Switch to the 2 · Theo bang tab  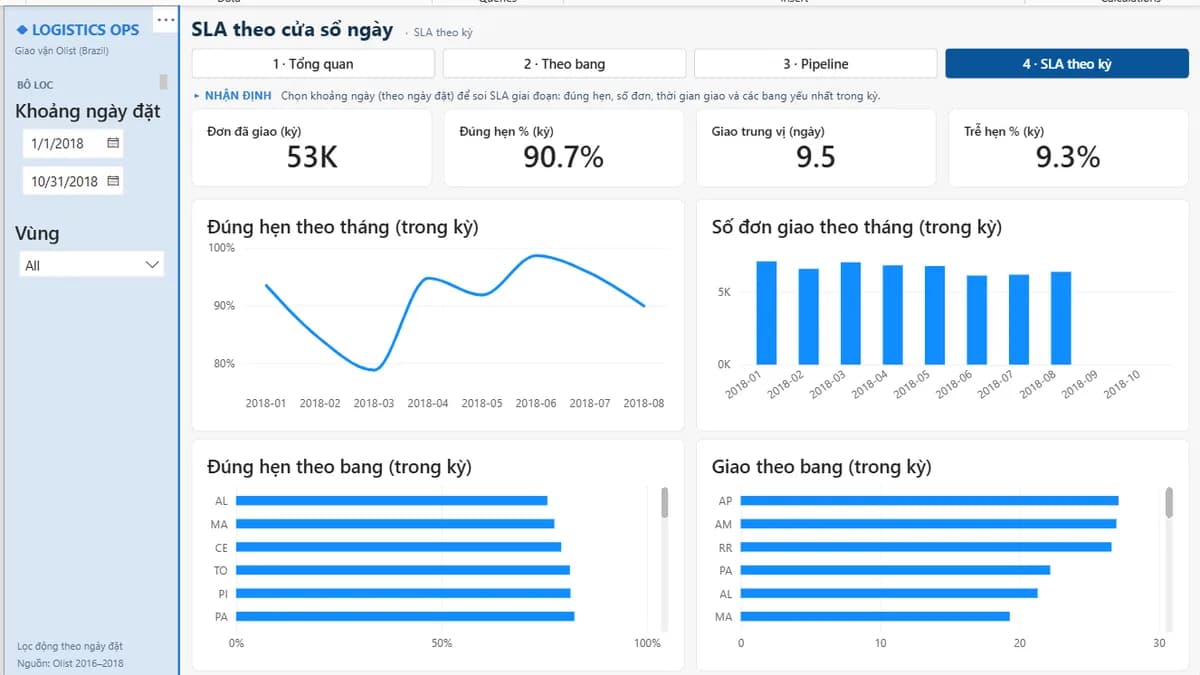pyautogui.click(x=564, y=64)
